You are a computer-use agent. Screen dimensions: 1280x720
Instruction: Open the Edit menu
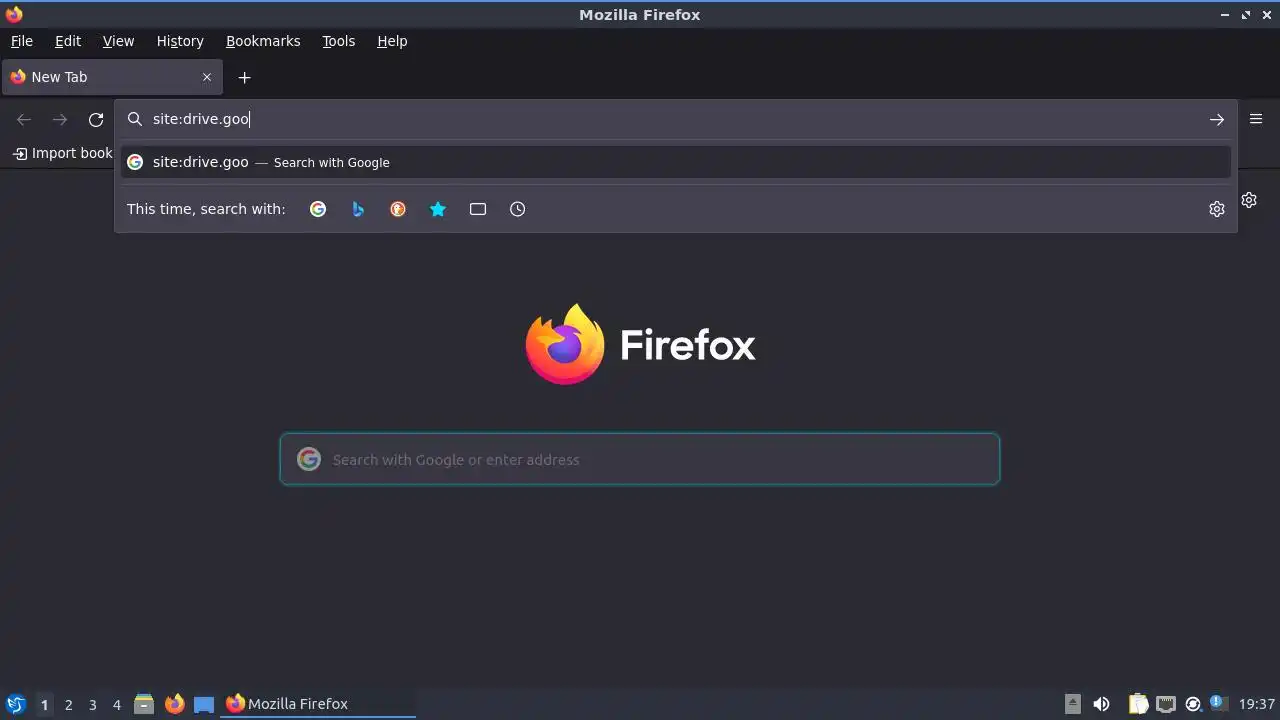coord(68,41)
